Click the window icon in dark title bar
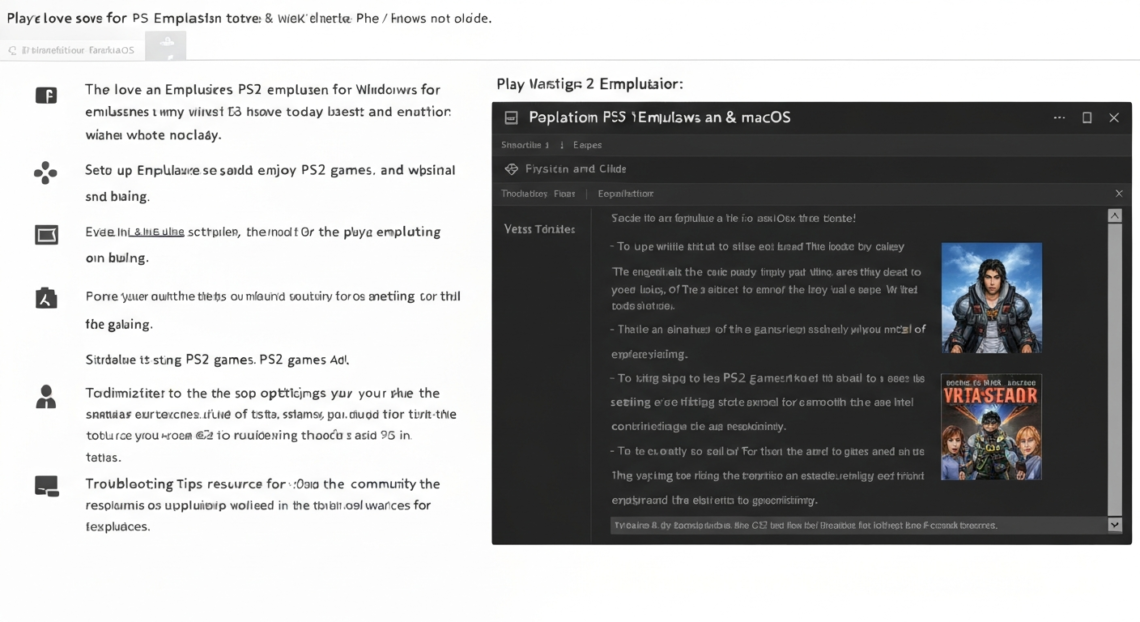 [511, 118]
